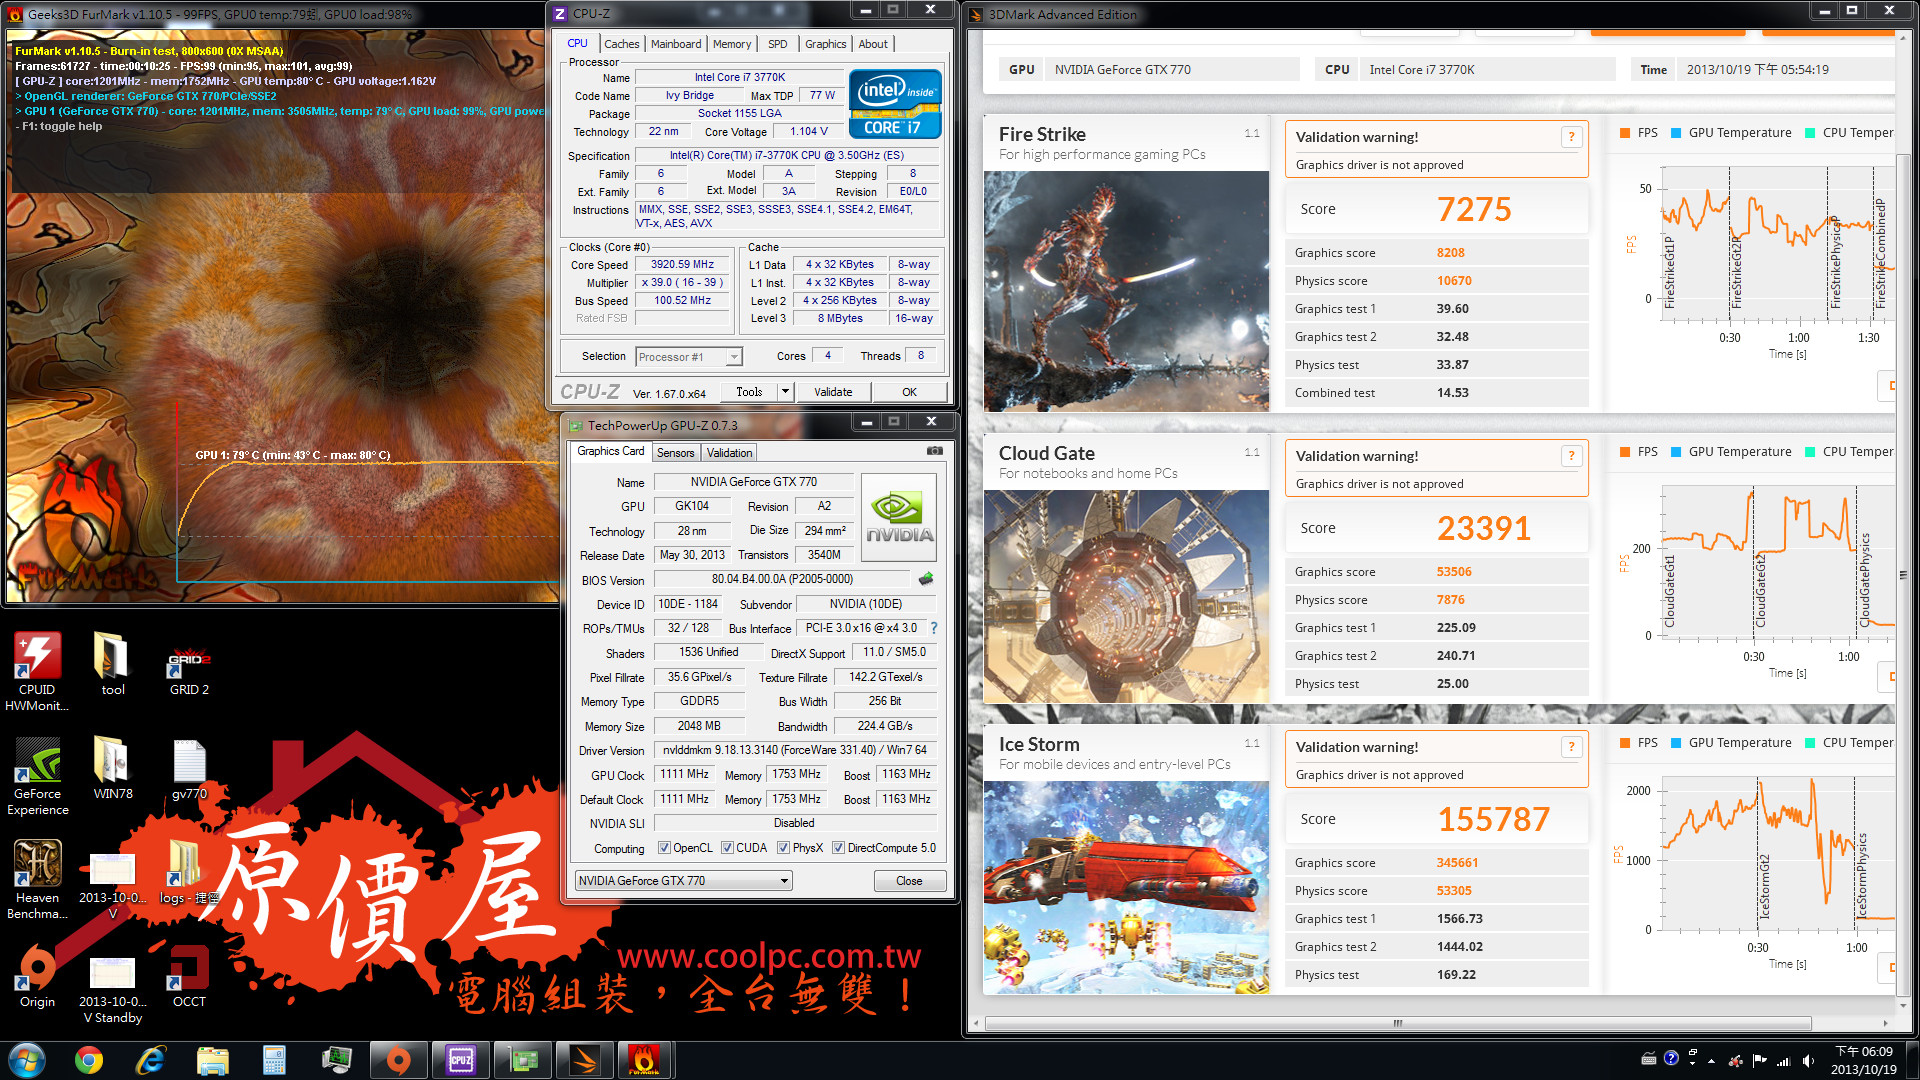Toggle the OpenCL checkbox

pos(664,848)
